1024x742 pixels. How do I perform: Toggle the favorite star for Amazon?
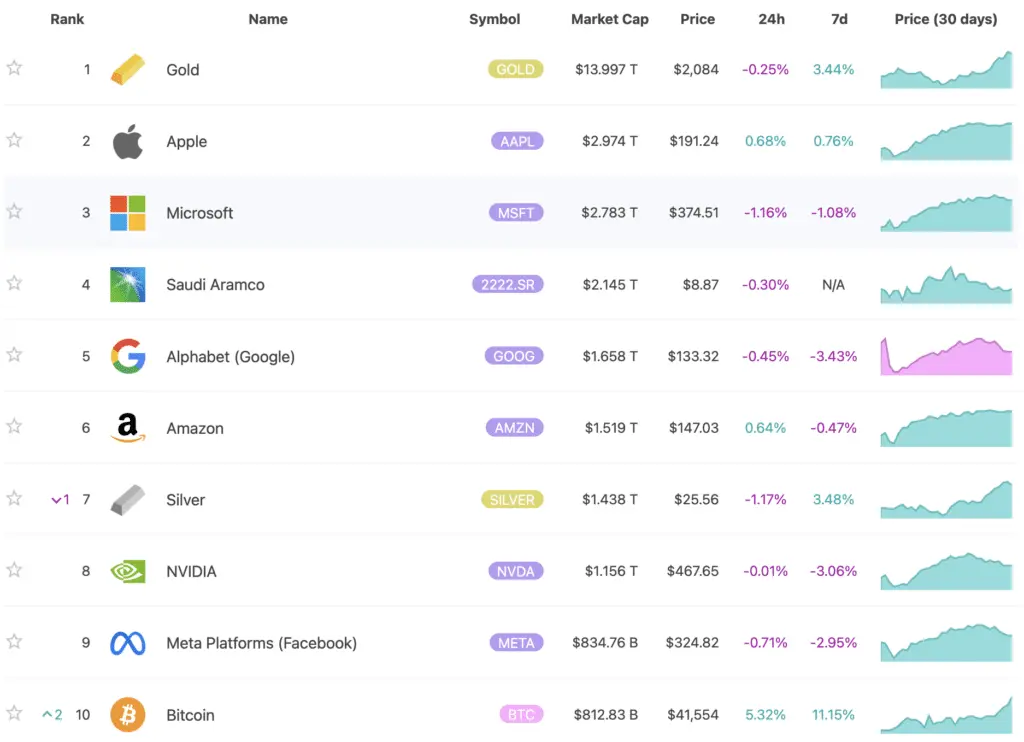pos(14,426)
